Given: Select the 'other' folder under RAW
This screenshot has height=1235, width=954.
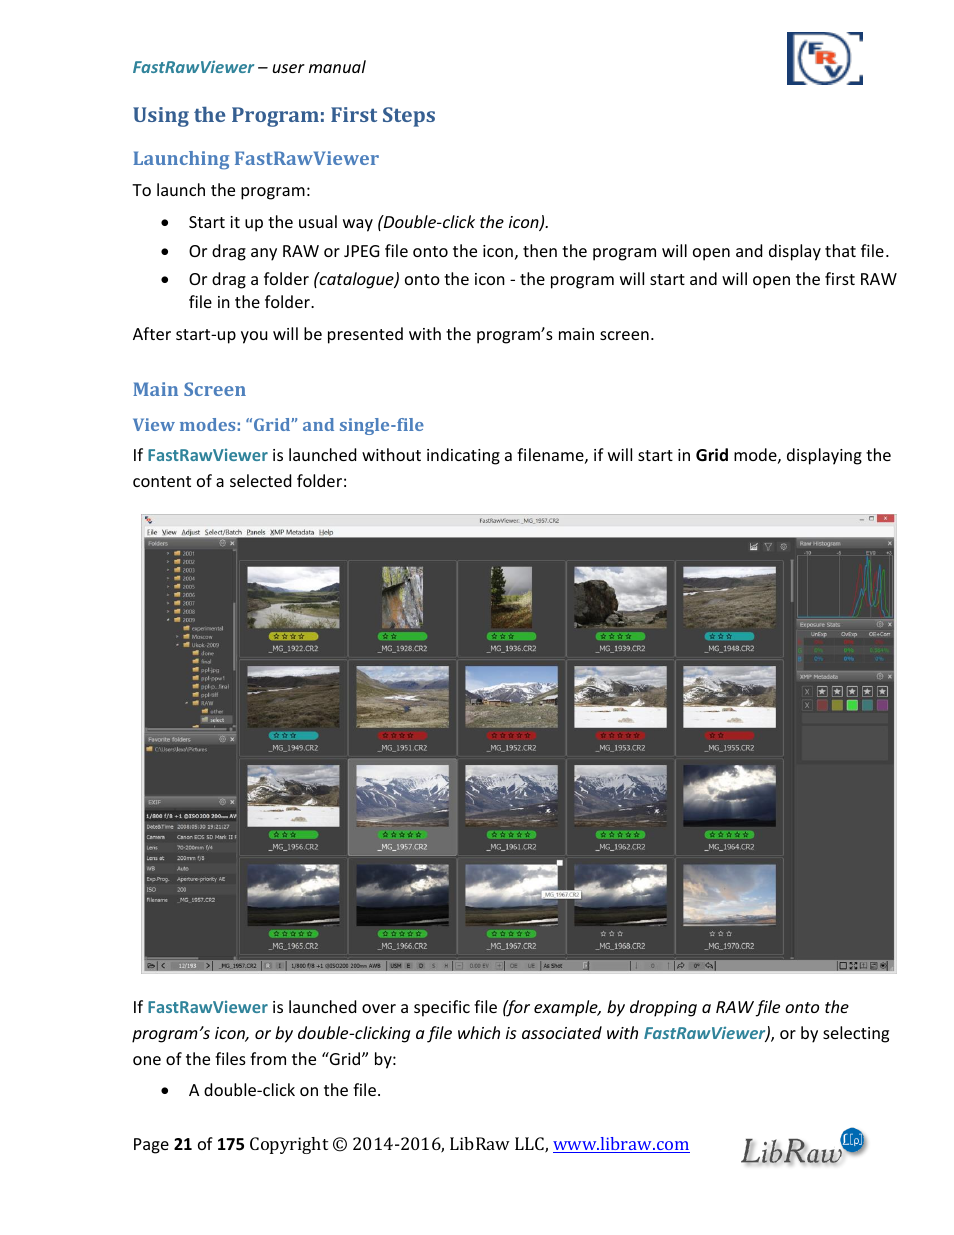Looking at the screenshot, I should tap(212, 711).
